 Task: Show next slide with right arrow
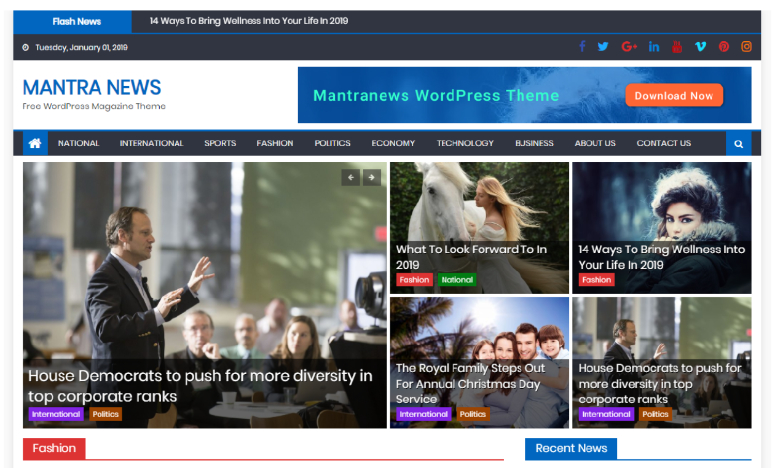372,177
